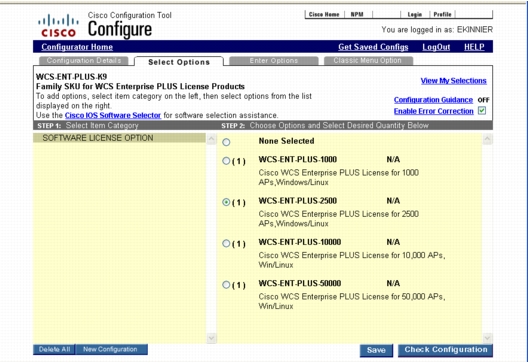Save the current configuration
The height and width of the screenshot is (363, 530).
point(376,350)
